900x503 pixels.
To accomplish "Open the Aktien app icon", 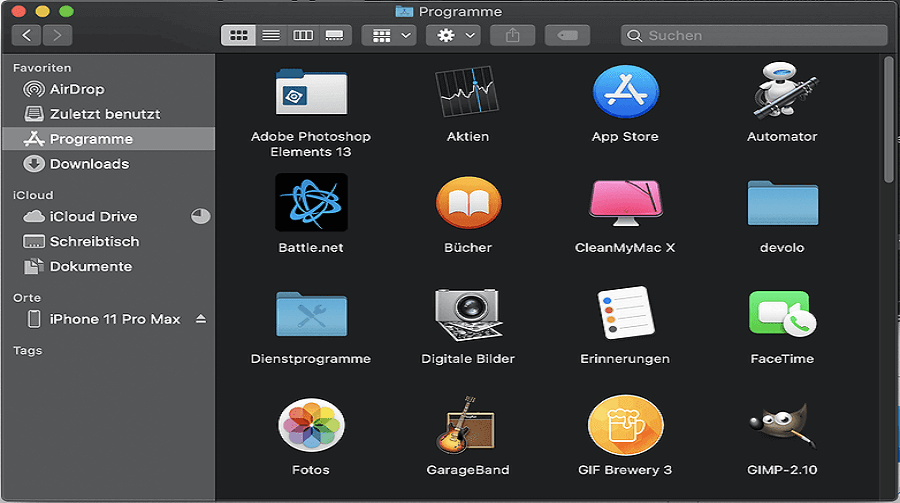I will coord(467,91).
